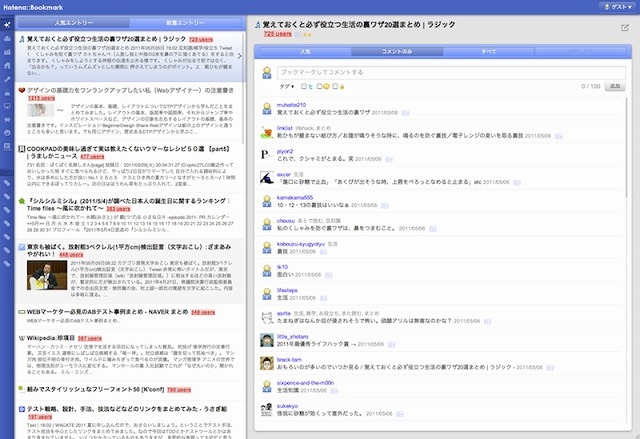This screenshot has width=640, height=439.
Task: Click the first tag icon in the sidebar
Action: [x=7, y=183]
